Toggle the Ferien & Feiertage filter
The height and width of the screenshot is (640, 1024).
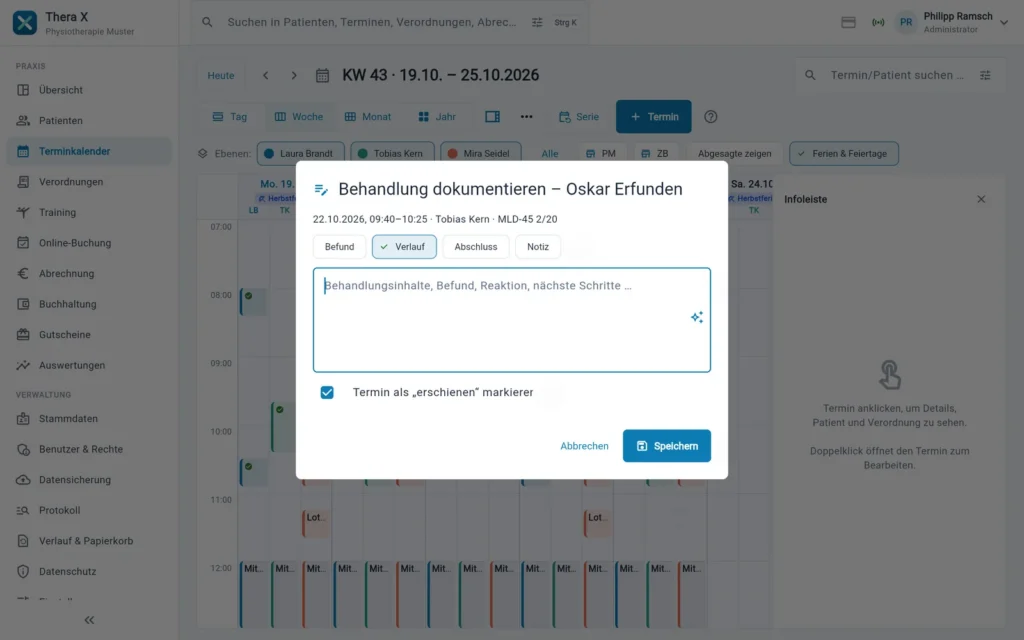pyautogui.click(x=844, y=153)
